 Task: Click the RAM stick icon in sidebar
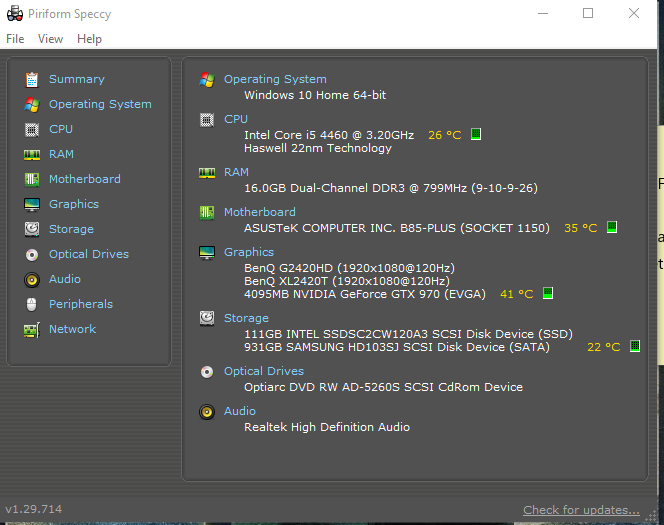tap(32, 155)
